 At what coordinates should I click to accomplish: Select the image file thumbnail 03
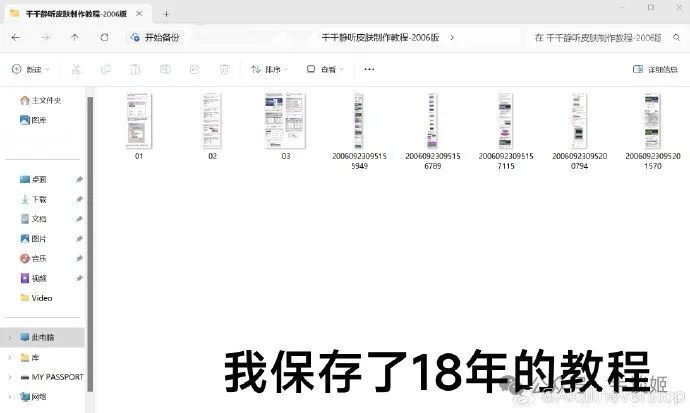coord(285,121)
